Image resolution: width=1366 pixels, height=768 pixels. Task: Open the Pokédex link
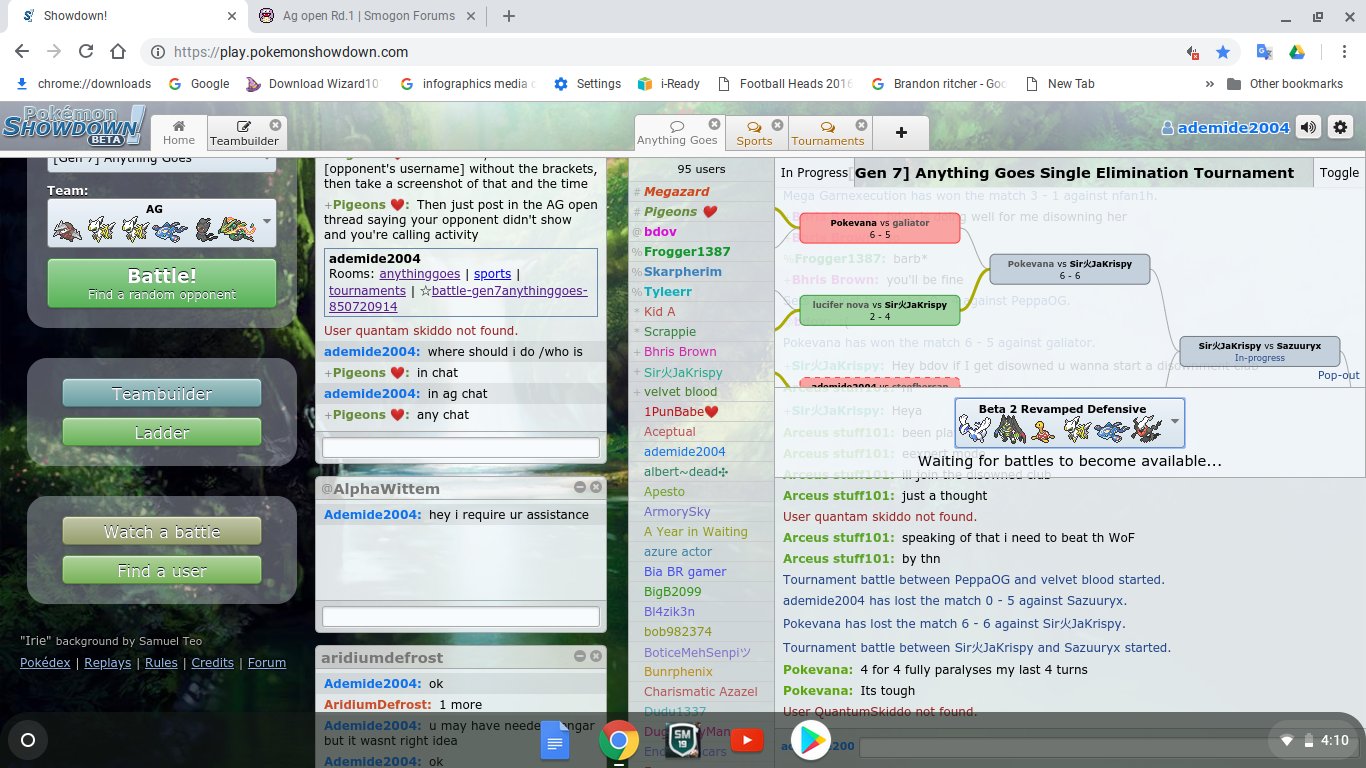[45, 662]
